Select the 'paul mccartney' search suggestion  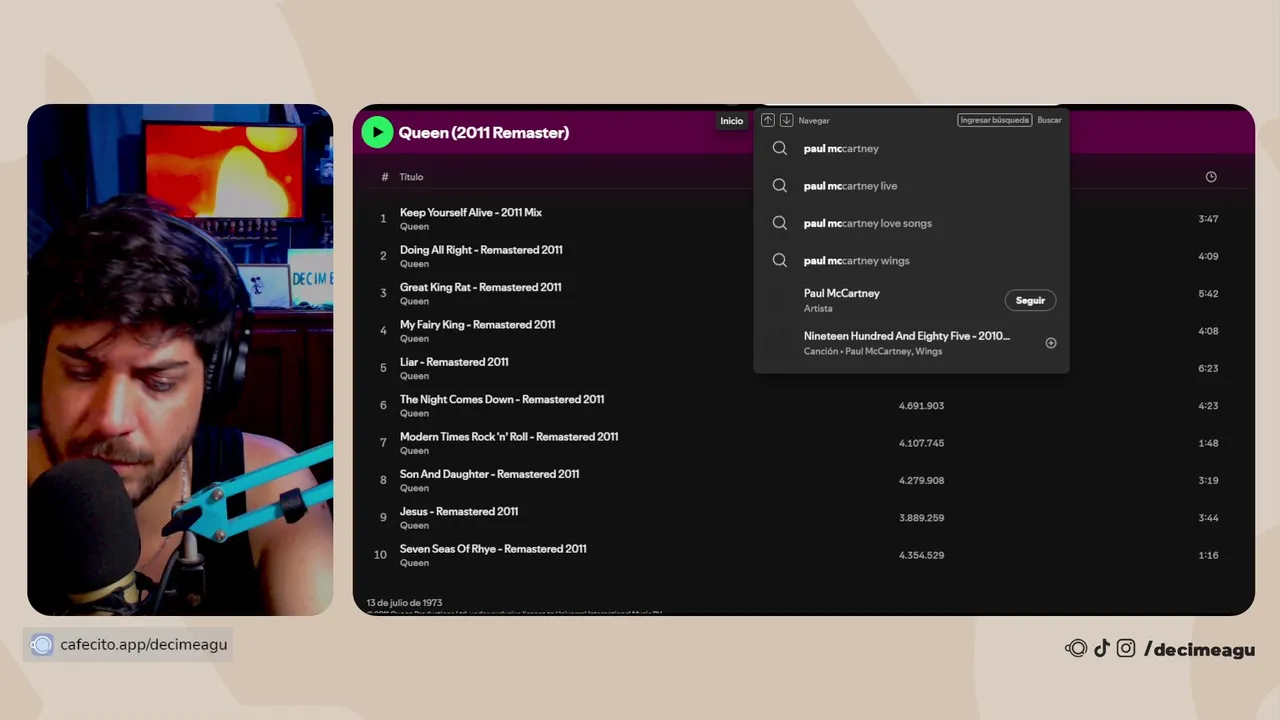pyautogui.click(x=841, y=148)
